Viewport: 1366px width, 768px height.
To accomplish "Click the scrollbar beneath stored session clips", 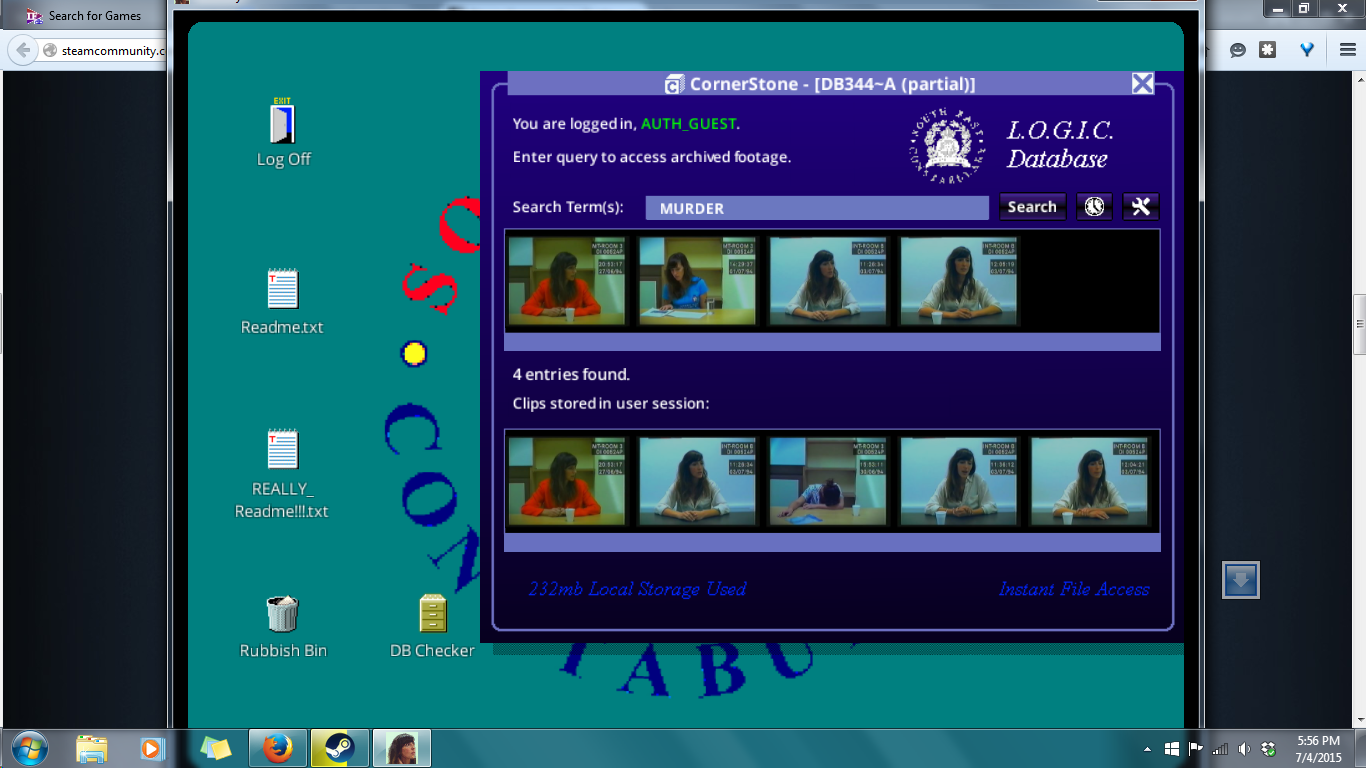I will point(831,543).
